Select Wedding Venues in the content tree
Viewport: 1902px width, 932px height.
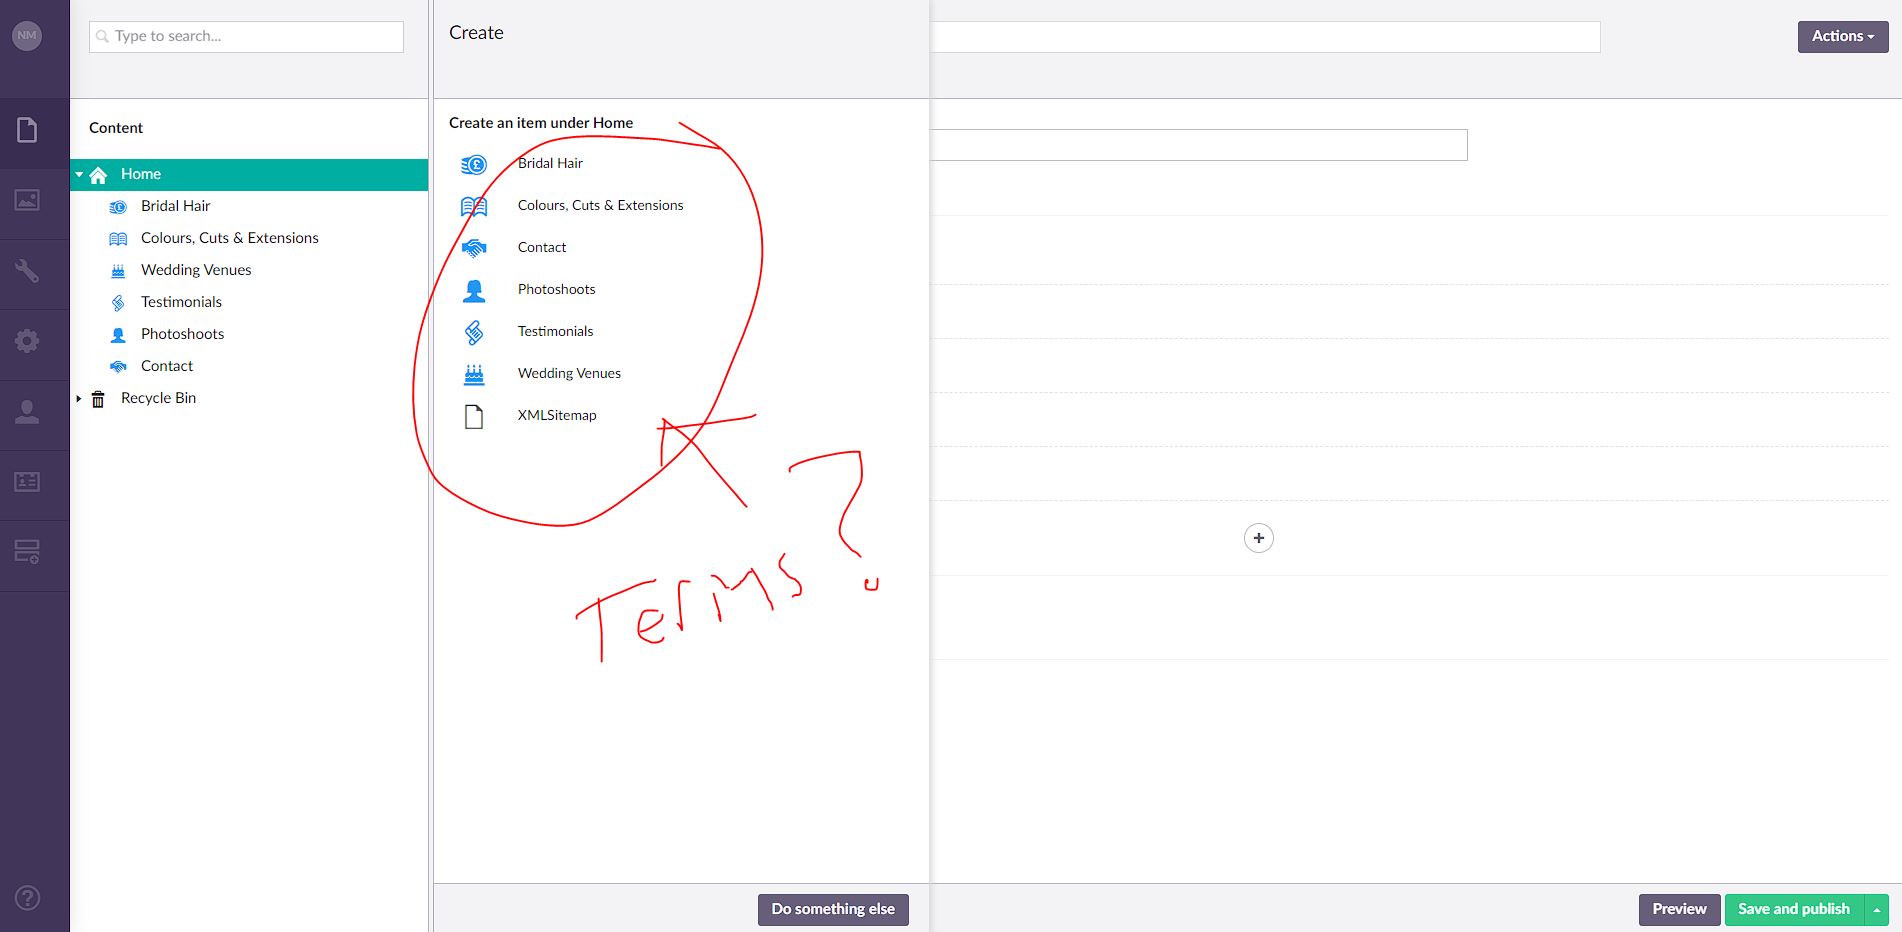coord(196,270)
